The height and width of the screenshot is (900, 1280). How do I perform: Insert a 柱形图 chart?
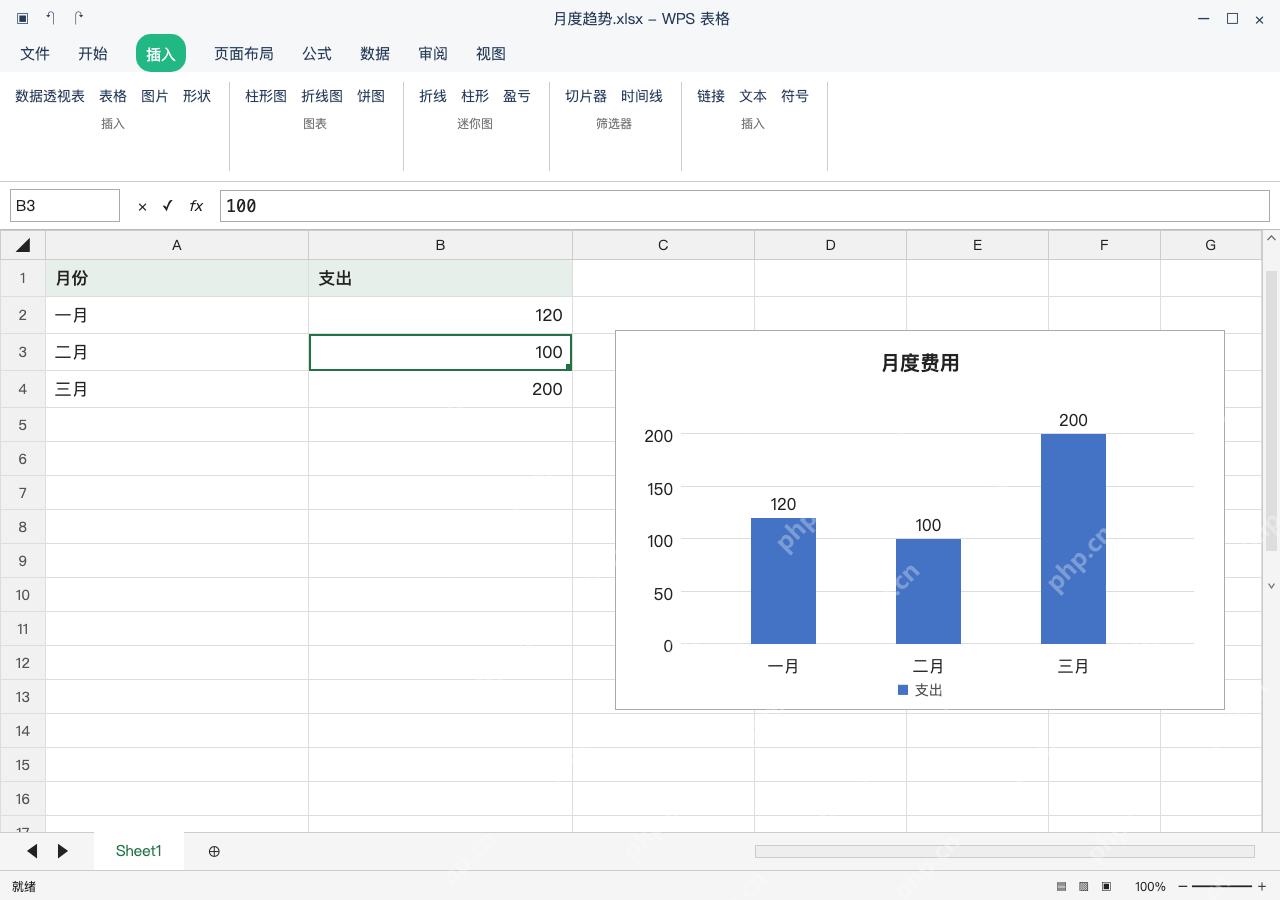(266, 96)
